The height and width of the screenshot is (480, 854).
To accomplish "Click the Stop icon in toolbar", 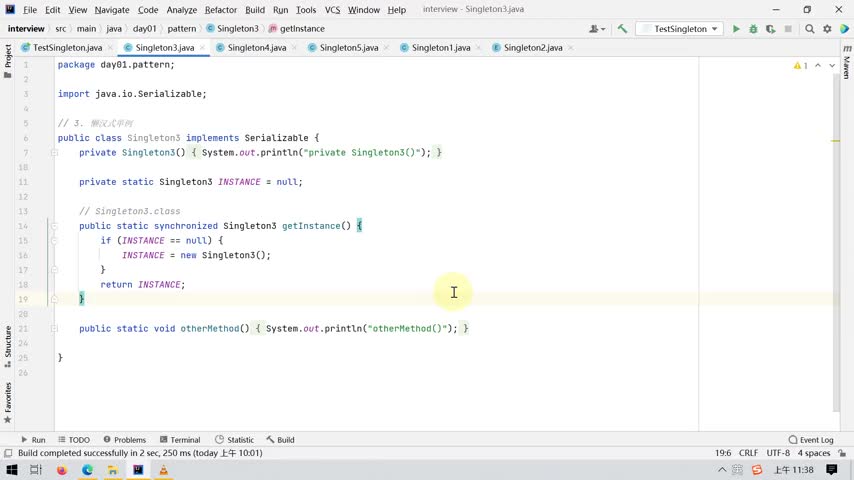I will (788, 29).
